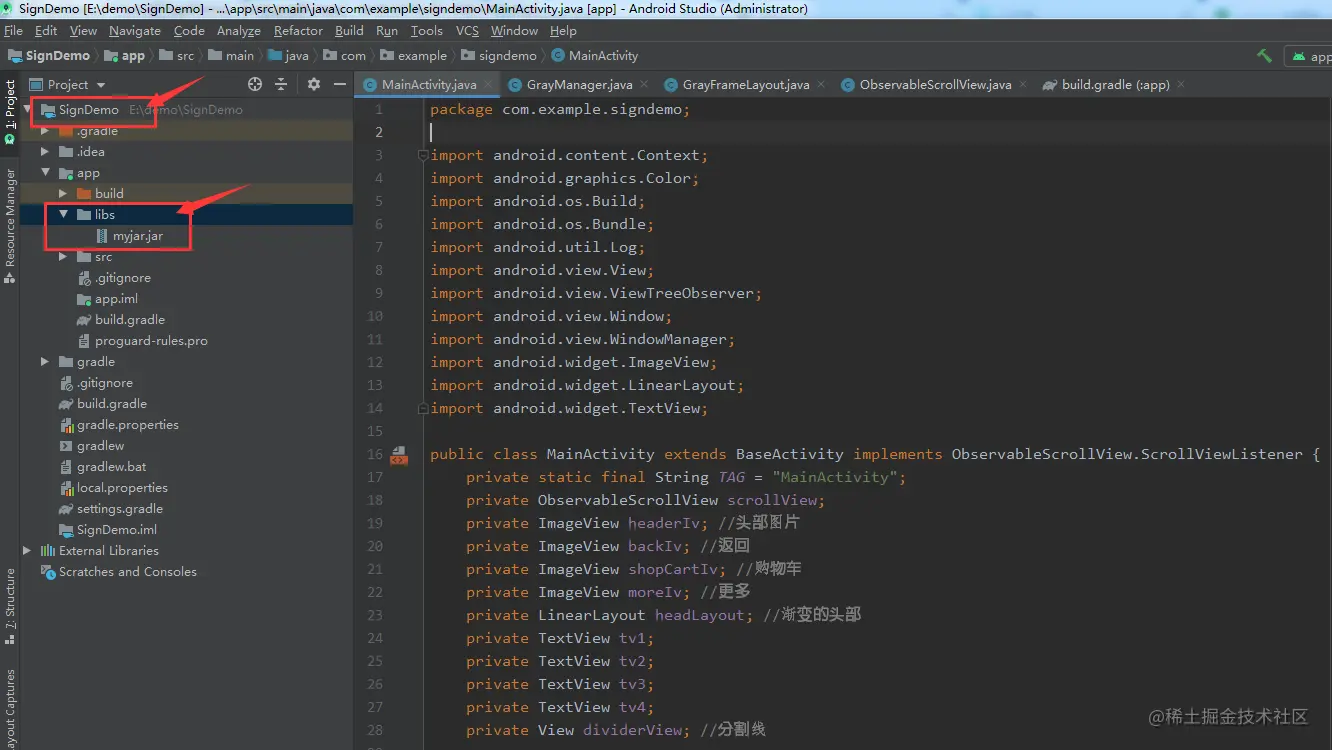Switch to the ObservableScrollView.java tab
This screenshot has height=750, width=1332.
tap(935, 85)
